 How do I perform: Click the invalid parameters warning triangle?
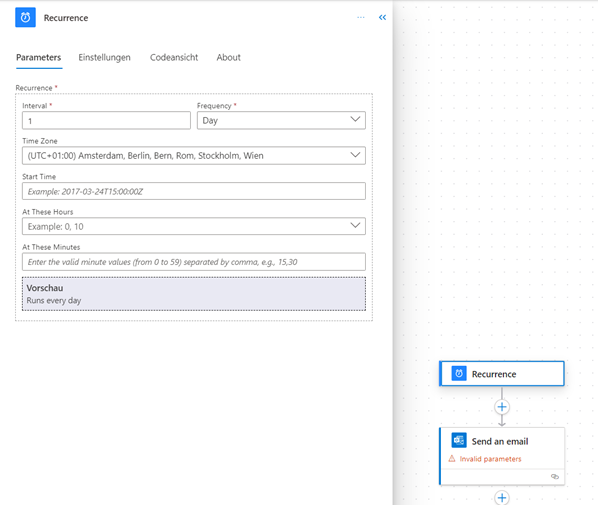click(x=452, y=459)
